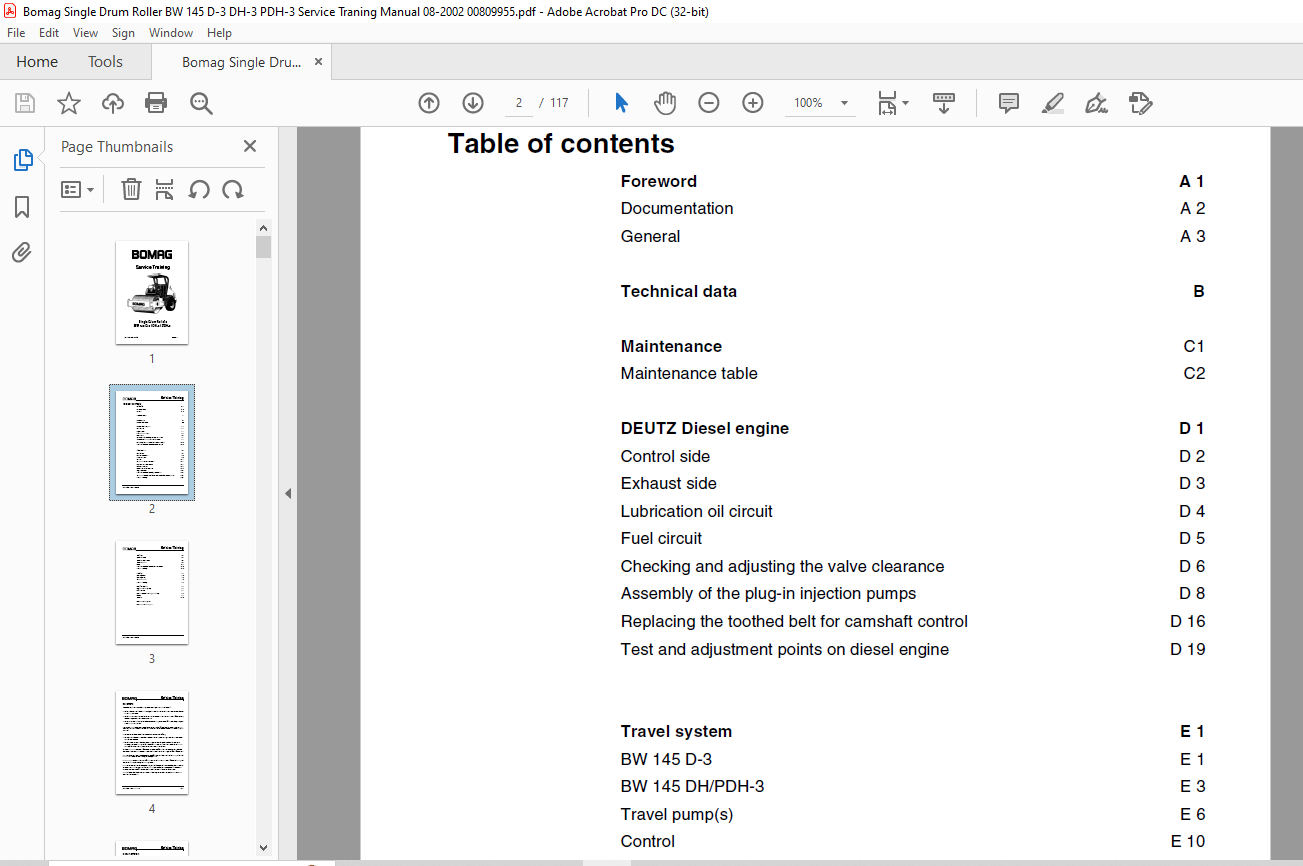Image resolution: width=1303 pixels, height=866 pixels.
Task: Click the stamp tool icon
Action: point(1140,103)
